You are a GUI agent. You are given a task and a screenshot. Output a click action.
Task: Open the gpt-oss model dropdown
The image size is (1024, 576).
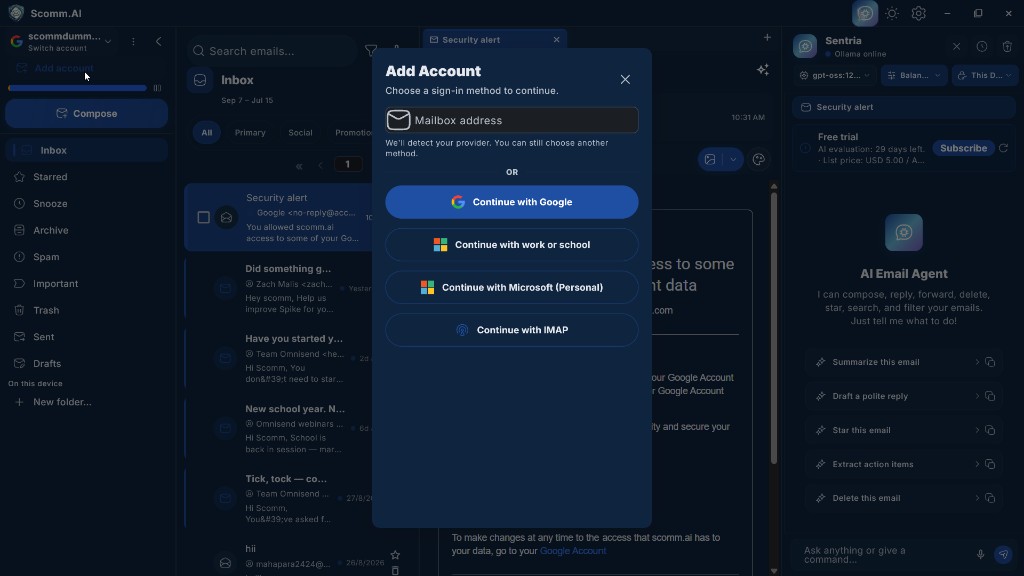pos(835,75)
